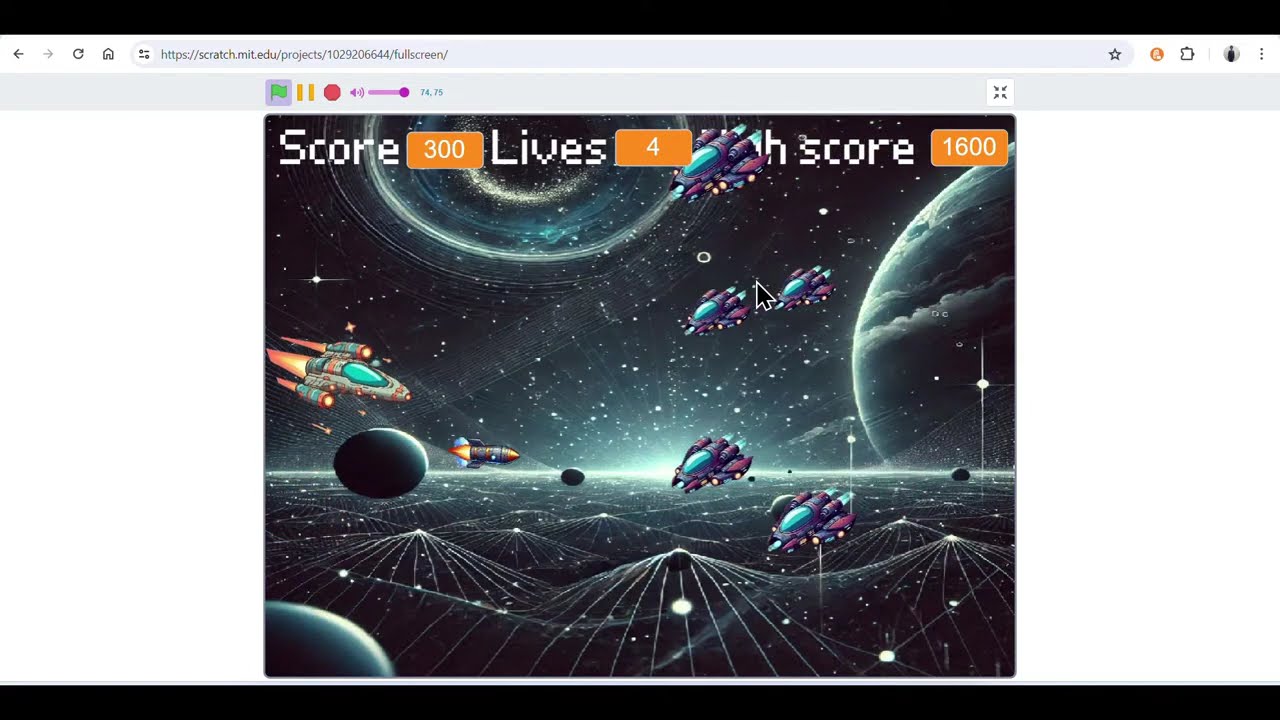Open the browser home page
Image resolution: width=1280 pixels, height=720 pixels.
coord(108,54)
